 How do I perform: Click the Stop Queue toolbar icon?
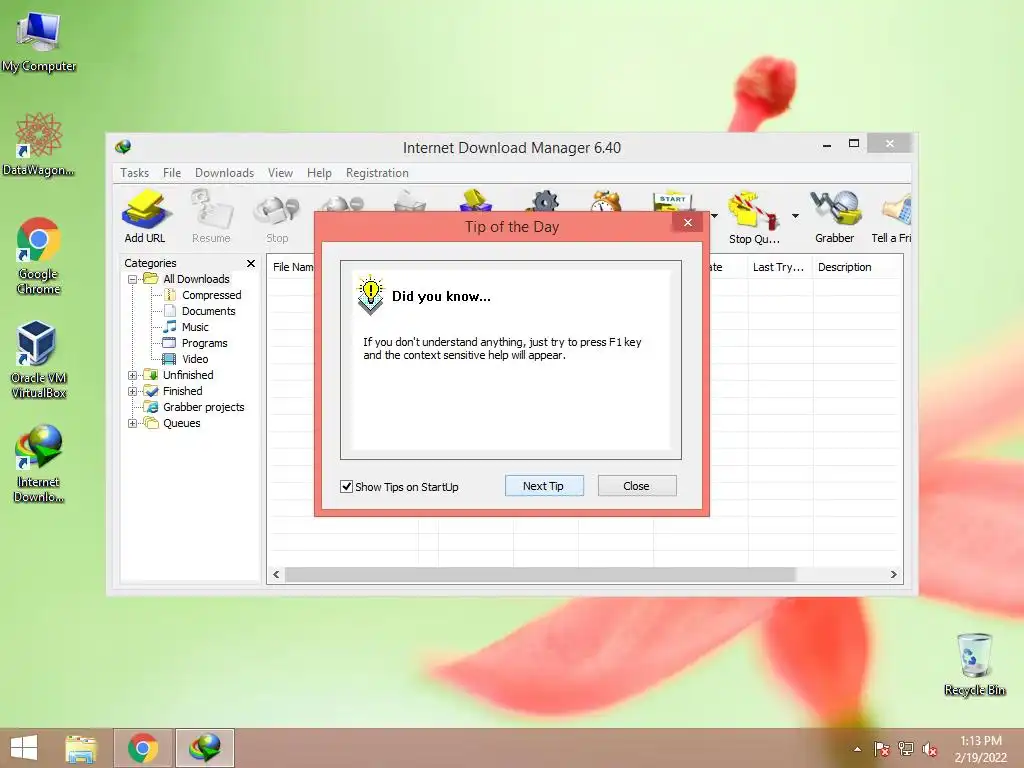[754, 218]
